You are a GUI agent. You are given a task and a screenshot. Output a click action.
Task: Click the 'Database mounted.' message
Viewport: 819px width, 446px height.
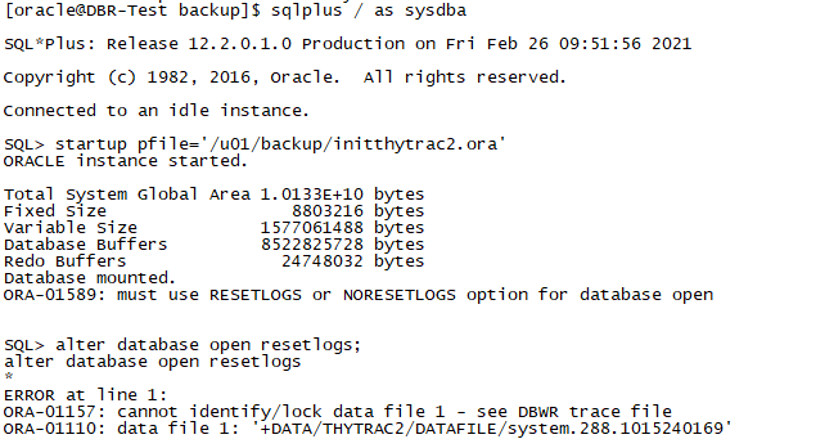click(x=90, y=277)
